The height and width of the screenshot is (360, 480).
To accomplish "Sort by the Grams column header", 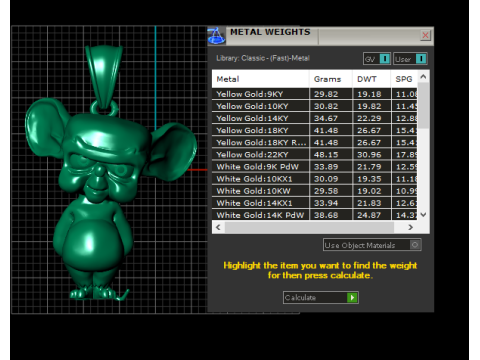I will pyautogui.click(x=331, y=79).
